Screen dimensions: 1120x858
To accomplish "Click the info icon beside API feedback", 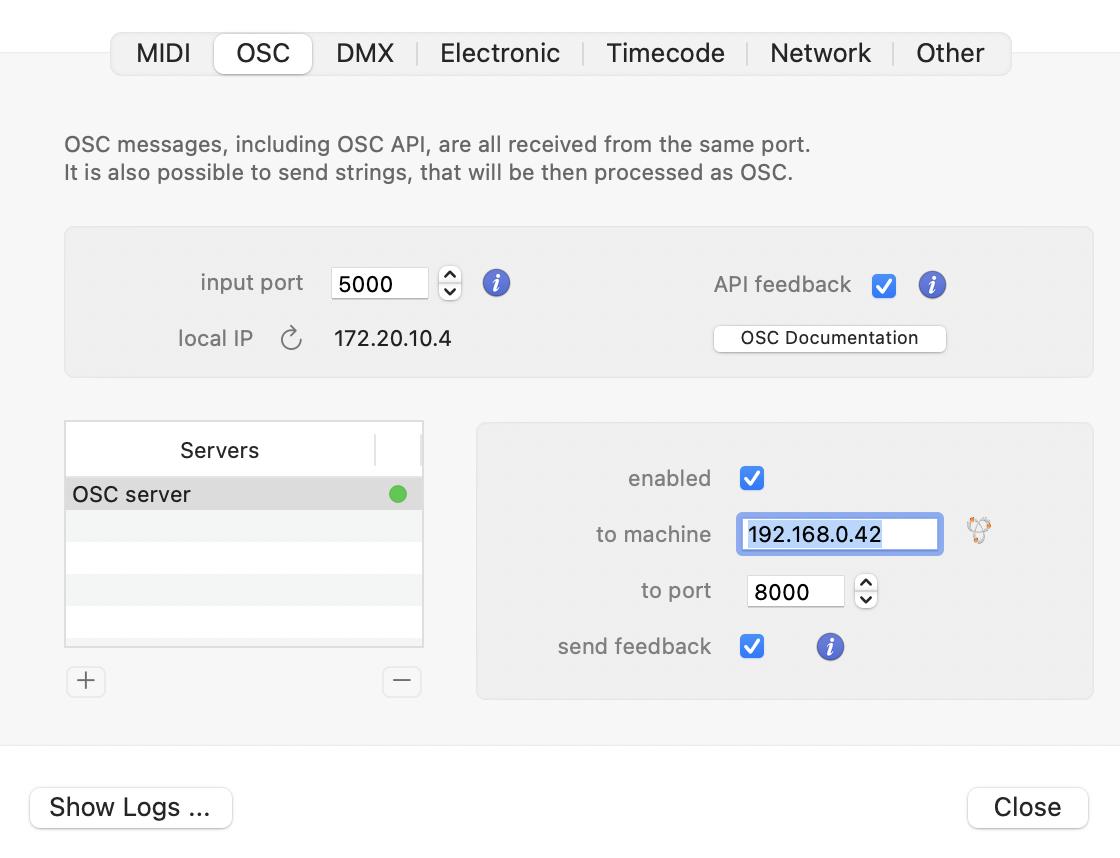I will pos(932,285).
